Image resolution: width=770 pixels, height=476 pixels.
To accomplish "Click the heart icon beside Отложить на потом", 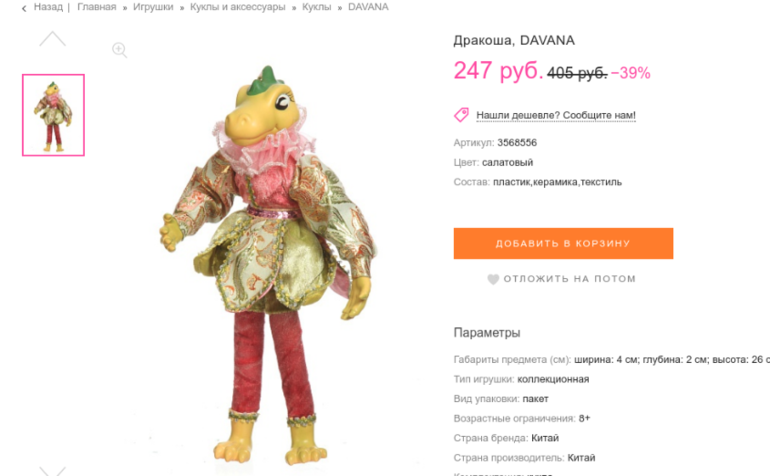I will (493, 279).
